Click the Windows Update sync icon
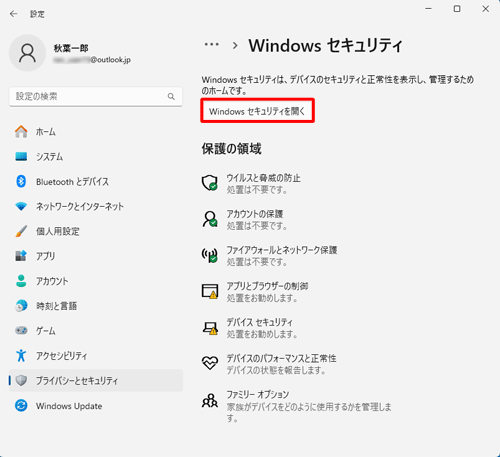Viewport: 500px width, 457px height. coord(21,406)
